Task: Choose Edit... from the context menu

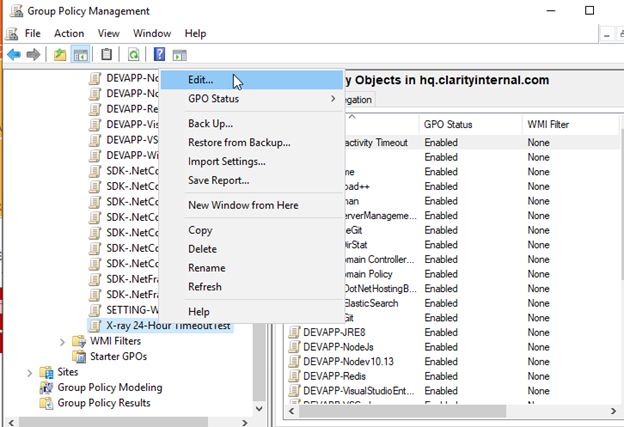Action: 252,80
